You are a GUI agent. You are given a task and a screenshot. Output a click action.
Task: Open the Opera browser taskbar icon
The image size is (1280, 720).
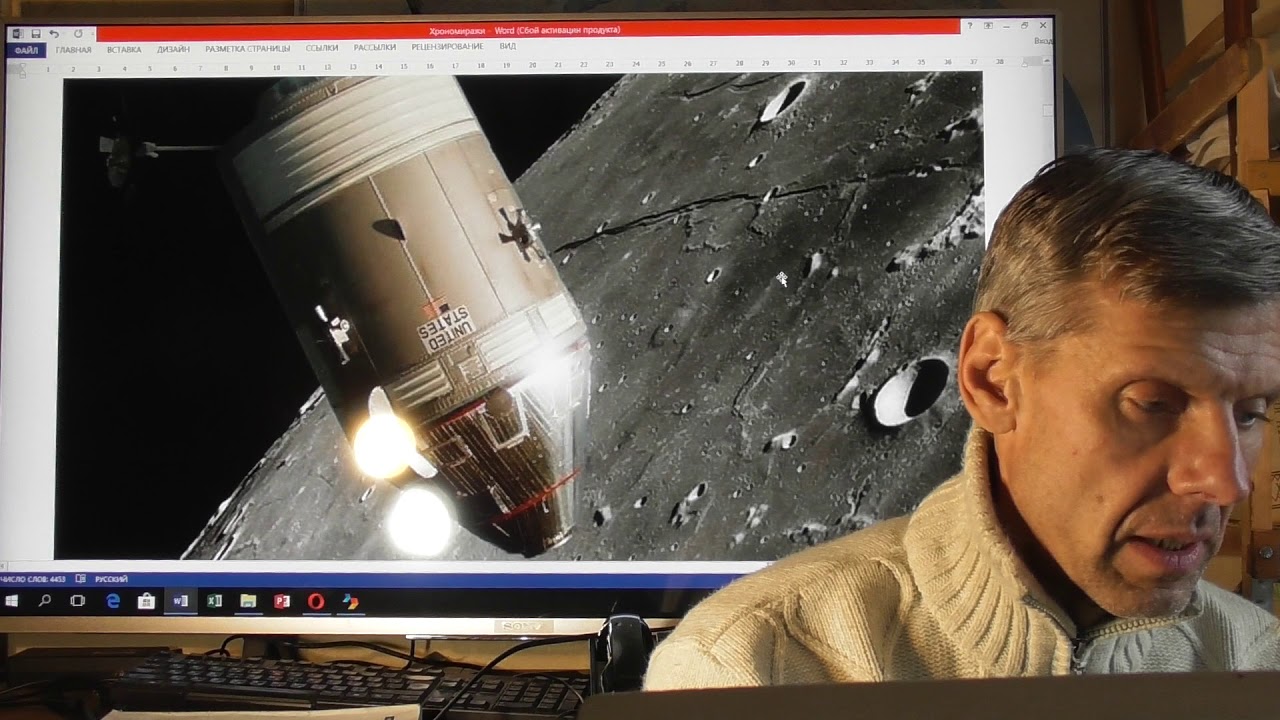tap(316, 601)
